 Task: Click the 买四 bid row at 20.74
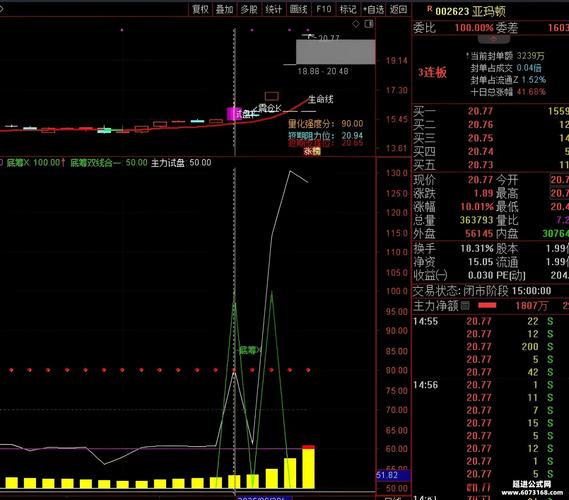pos(491,151)
